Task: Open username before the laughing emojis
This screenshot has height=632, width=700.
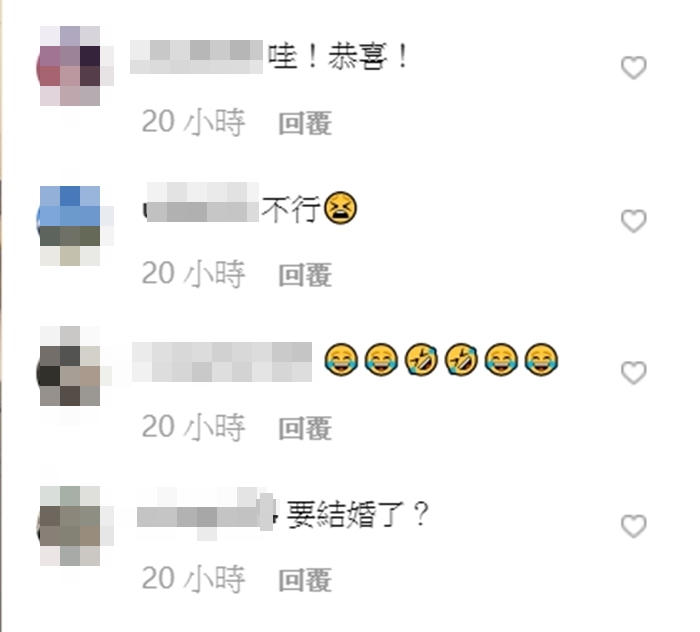Action: 222,362
